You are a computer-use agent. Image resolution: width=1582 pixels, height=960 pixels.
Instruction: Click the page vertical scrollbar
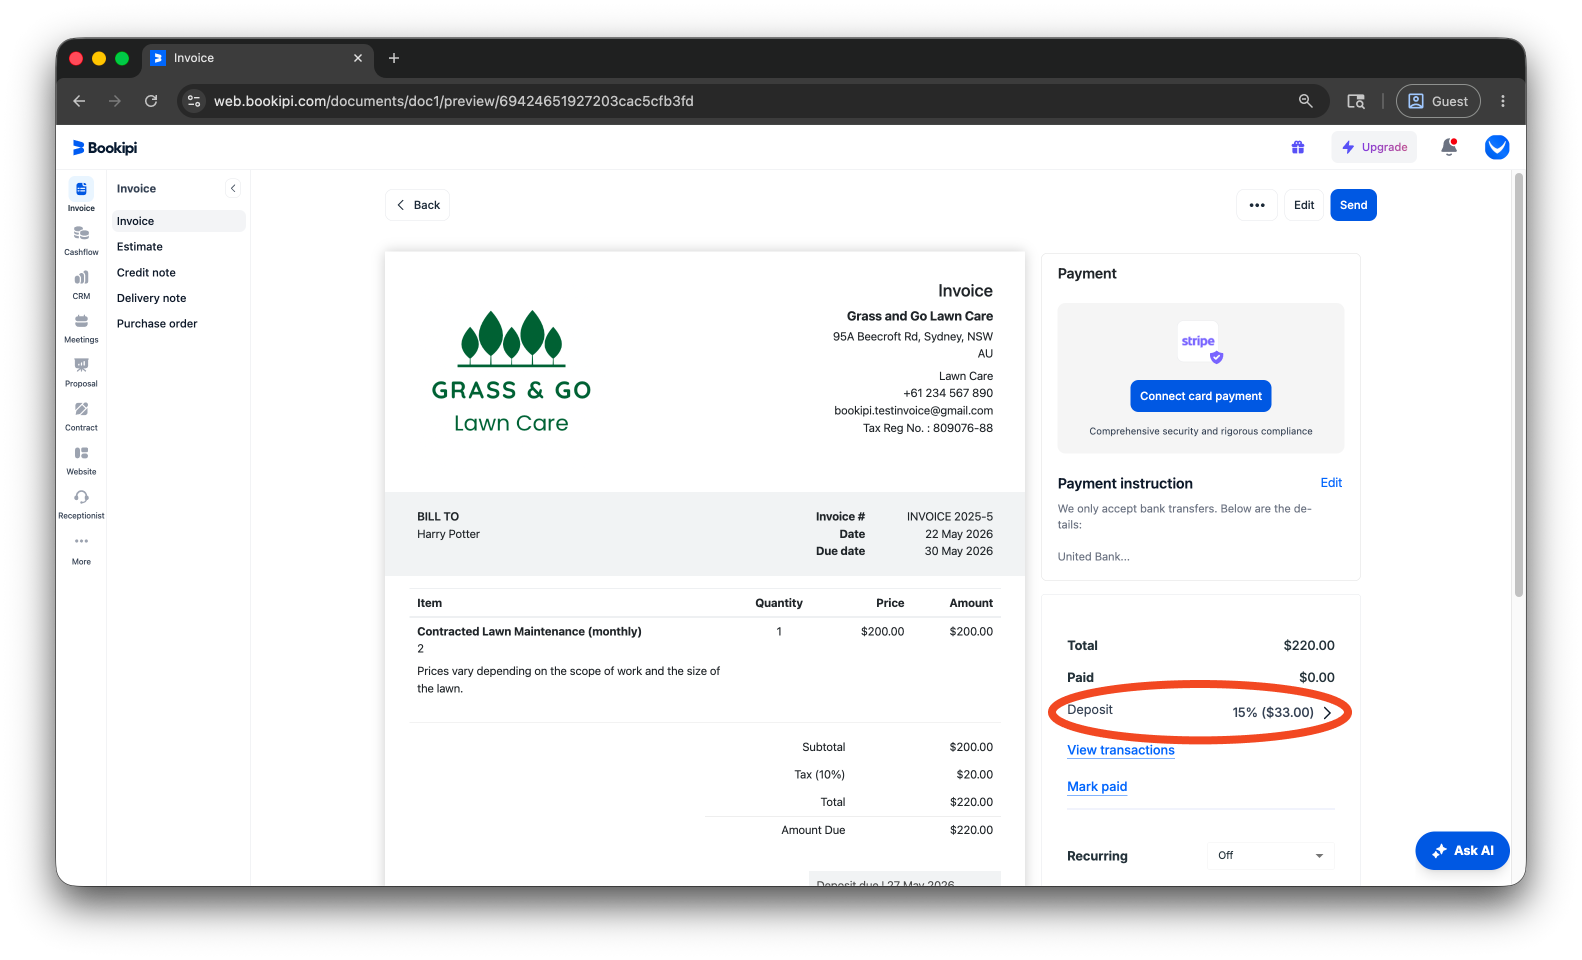(1519, 385)
